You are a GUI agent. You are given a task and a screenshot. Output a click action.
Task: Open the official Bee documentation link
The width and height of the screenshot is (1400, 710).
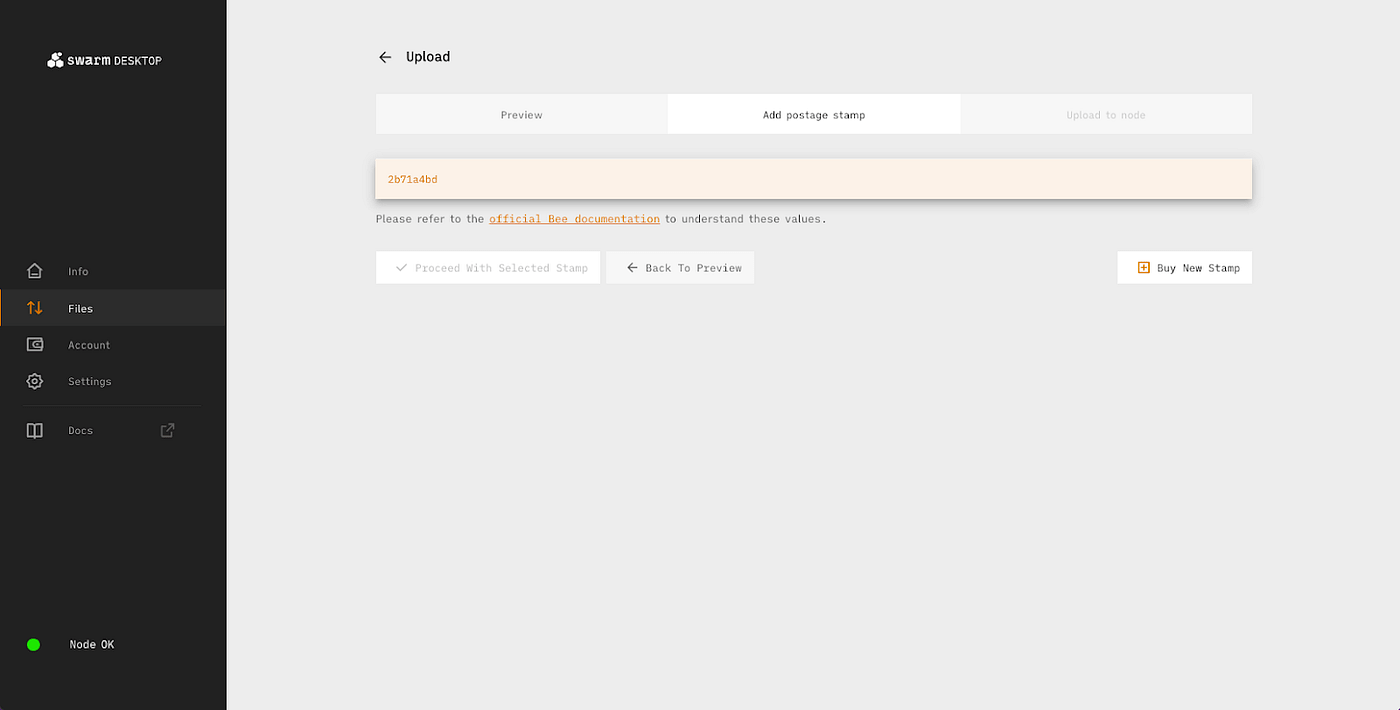pos(574,219)
